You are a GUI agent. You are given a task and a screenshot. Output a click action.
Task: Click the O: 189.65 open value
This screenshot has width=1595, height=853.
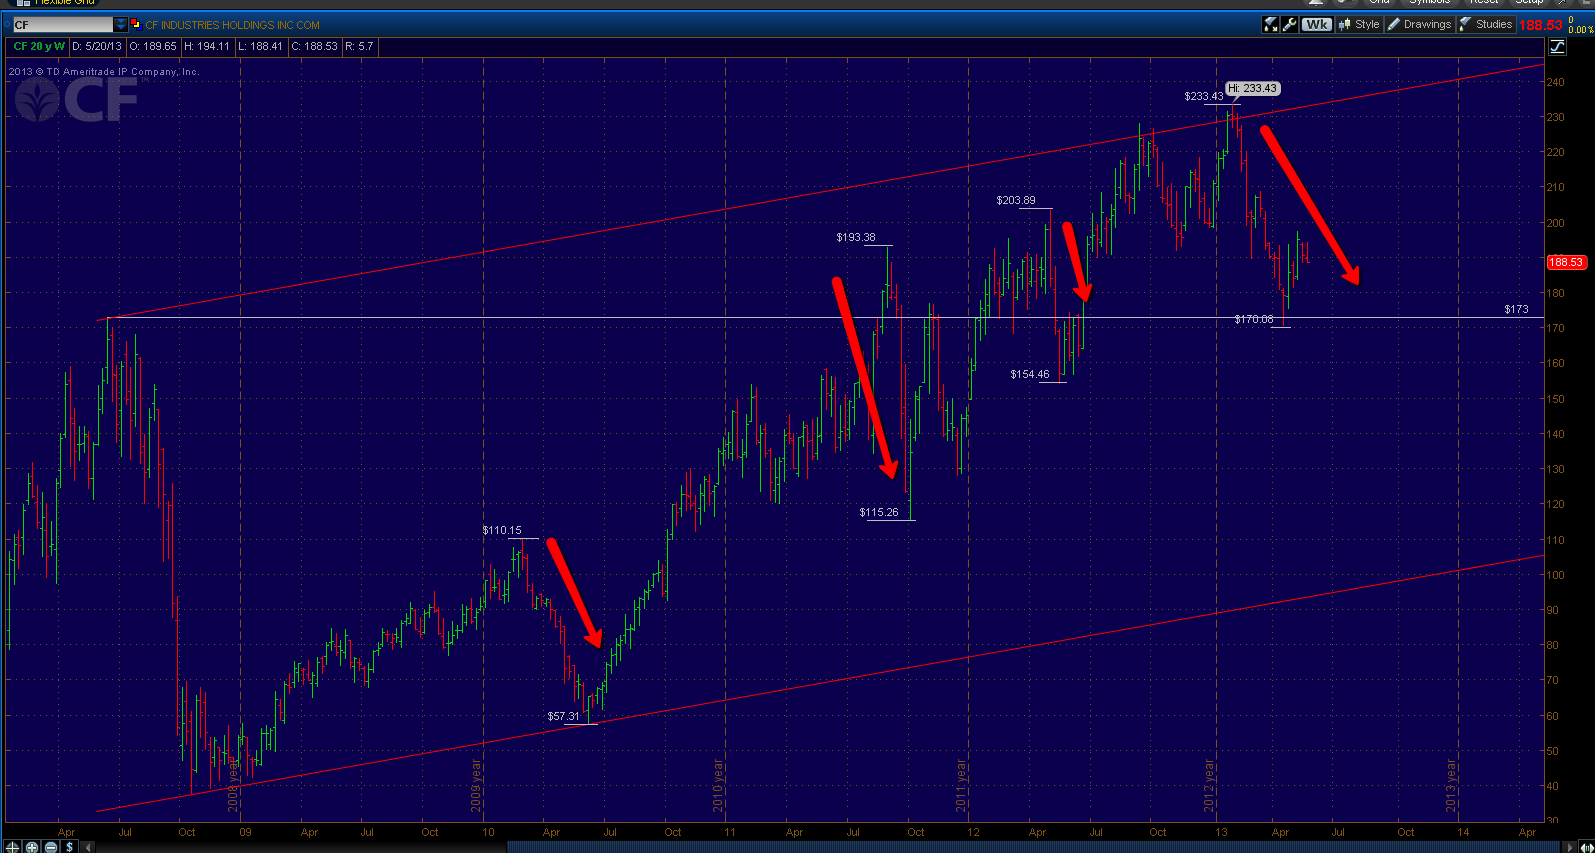[x=153, y=46]
